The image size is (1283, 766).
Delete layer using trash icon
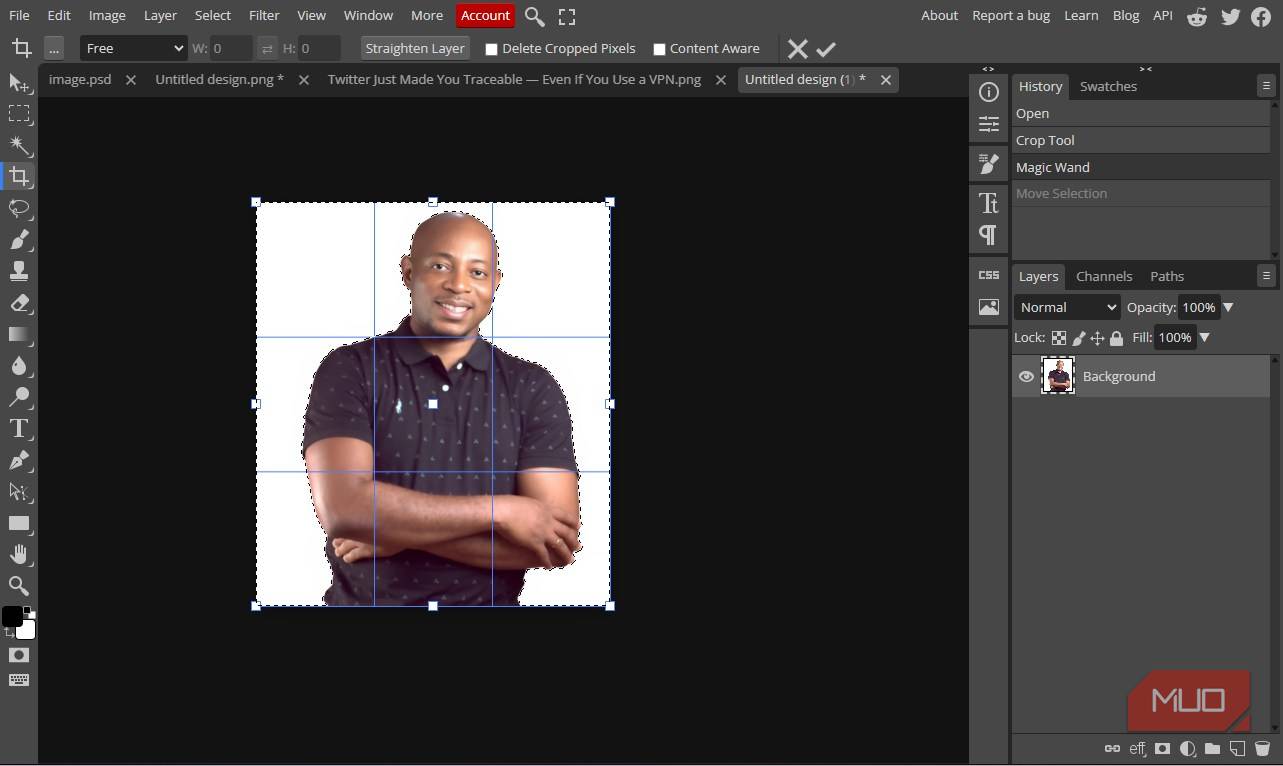(1262, 748)
